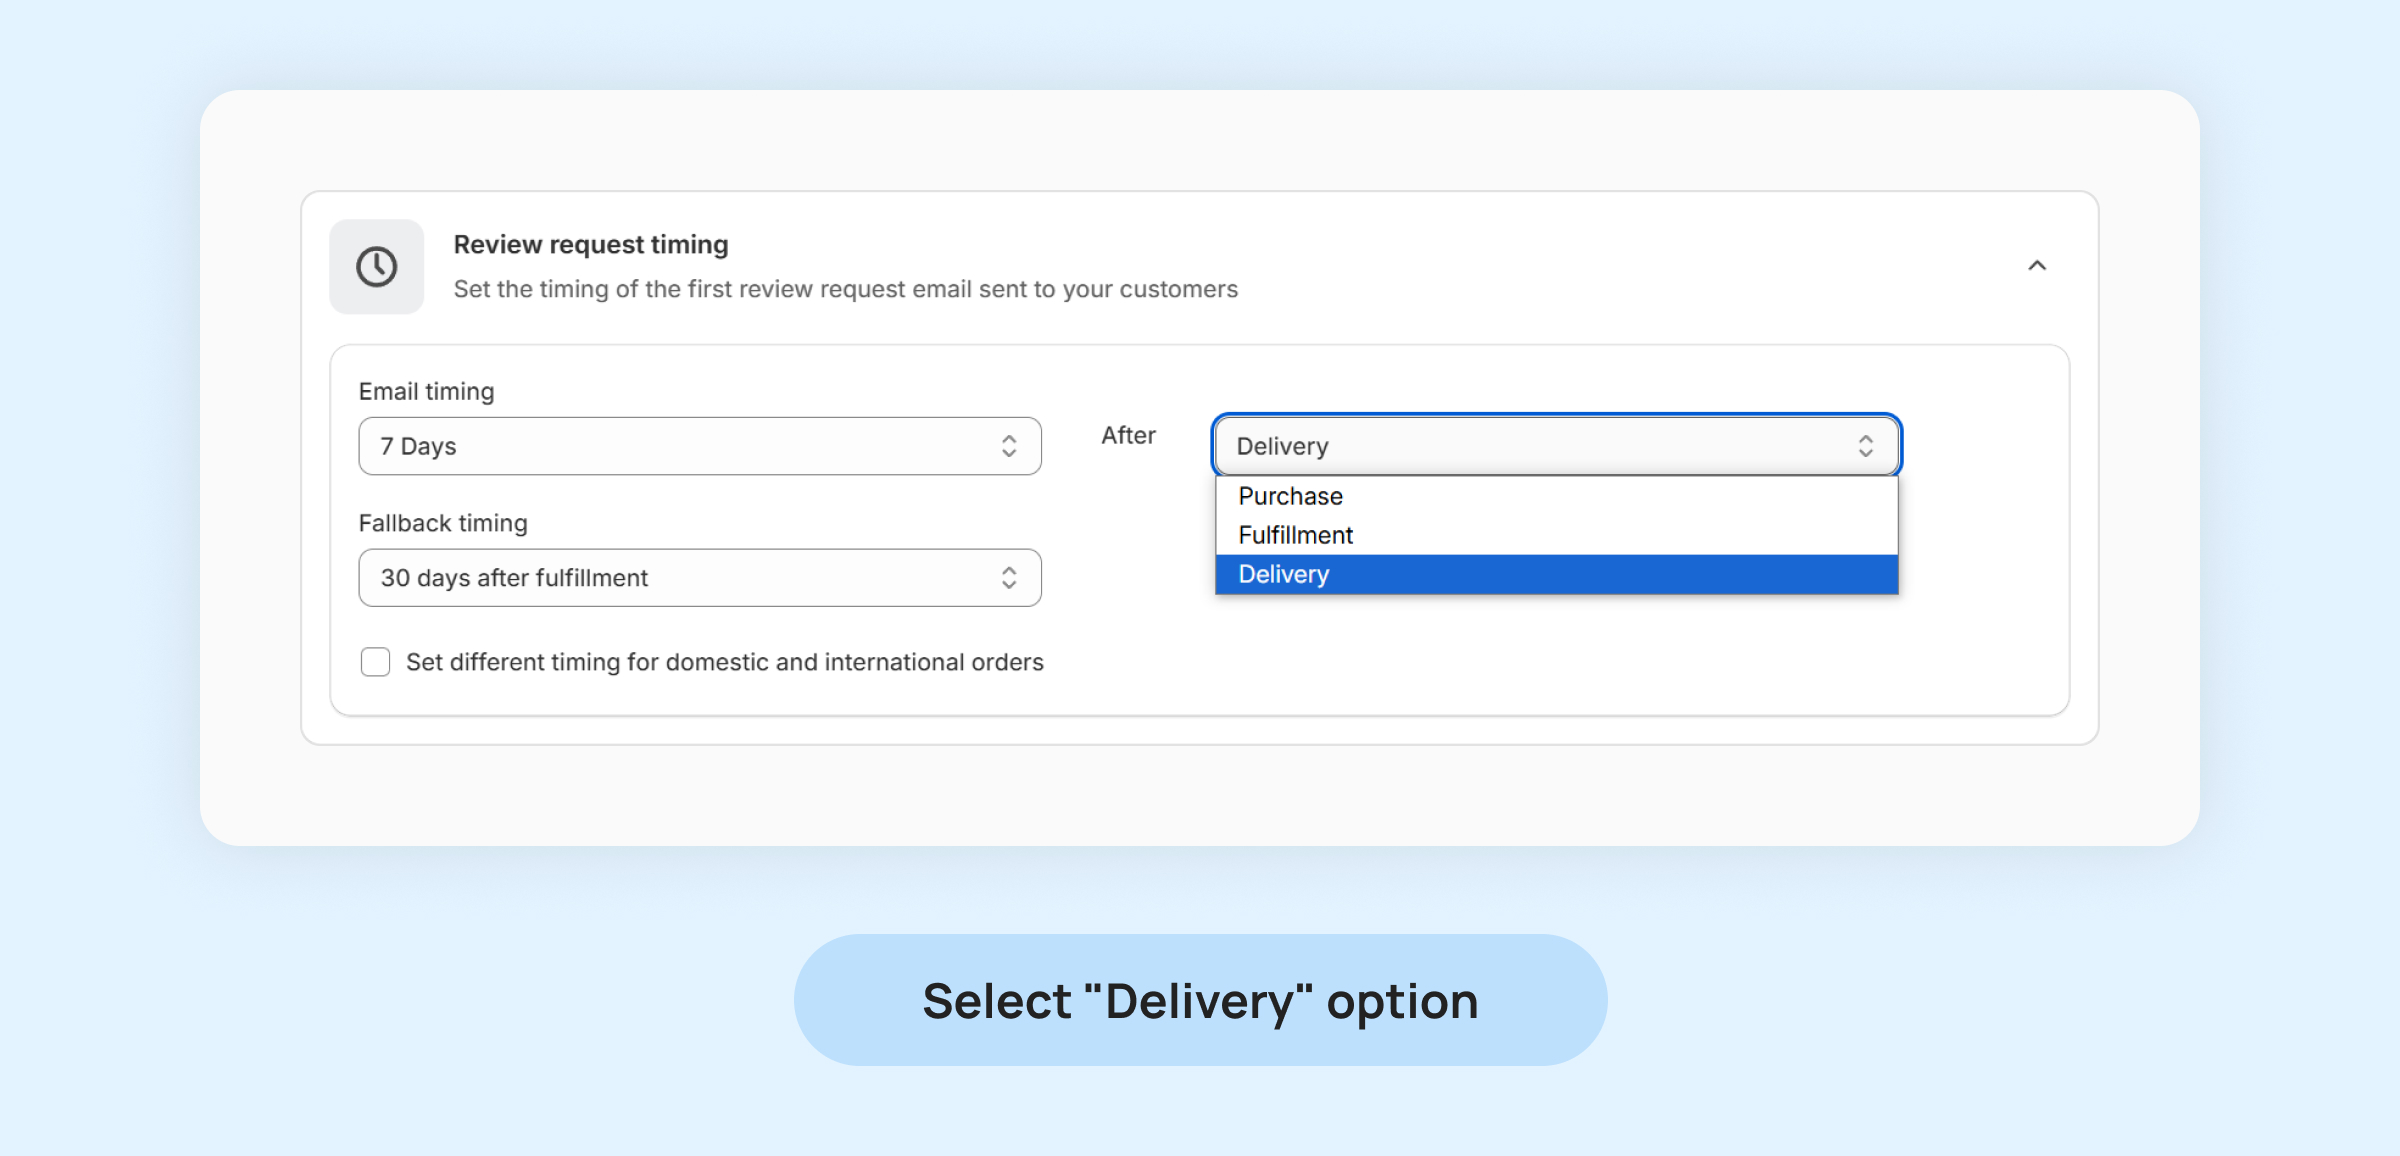Image resolution: width=2400 pixels, height=1156 pixels.
Task: Open the Email timing "7 Days" dropdown
Action: 699,446
